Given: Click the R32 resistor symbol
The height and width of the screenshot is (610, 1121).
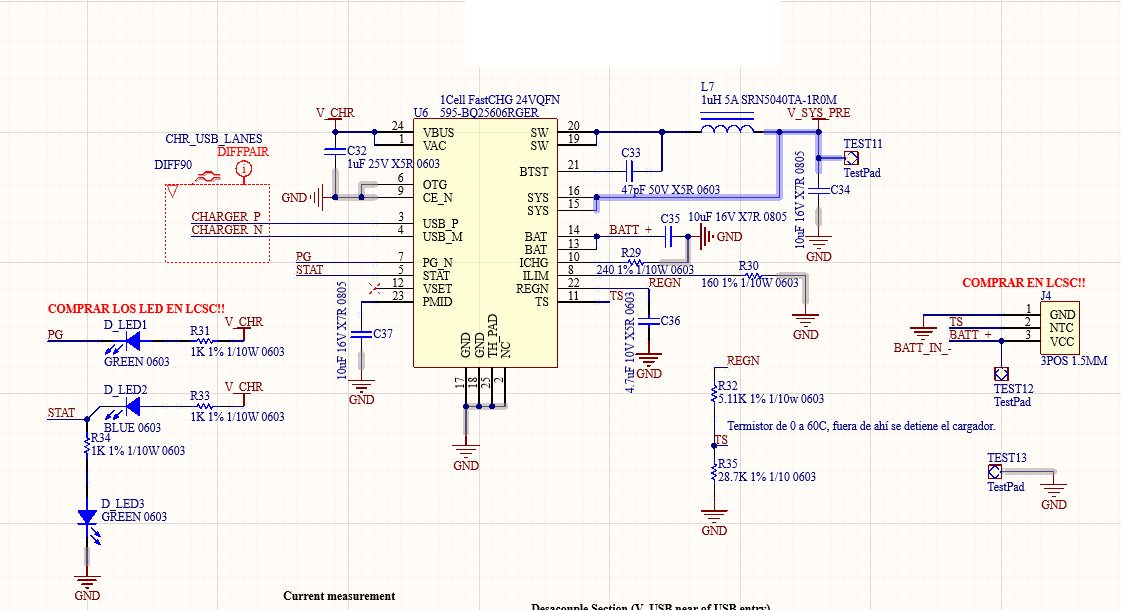Looking at the screenshot, I should 713,394.
